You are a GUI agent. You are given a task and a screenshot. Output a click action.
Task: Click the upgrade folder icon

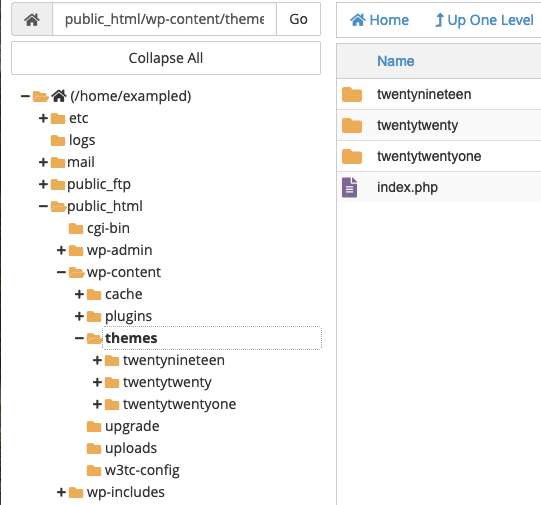[x=94, y=426]
